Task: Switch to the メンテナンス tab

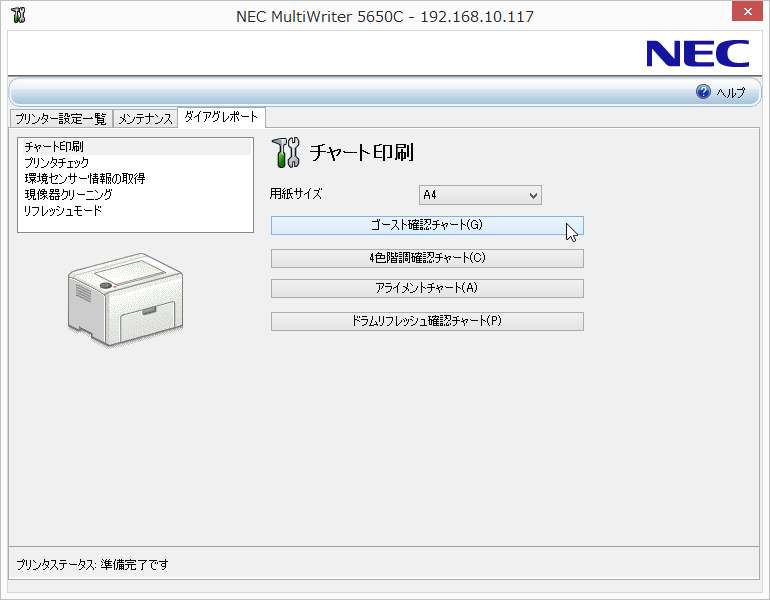Action: click(145, 119)
